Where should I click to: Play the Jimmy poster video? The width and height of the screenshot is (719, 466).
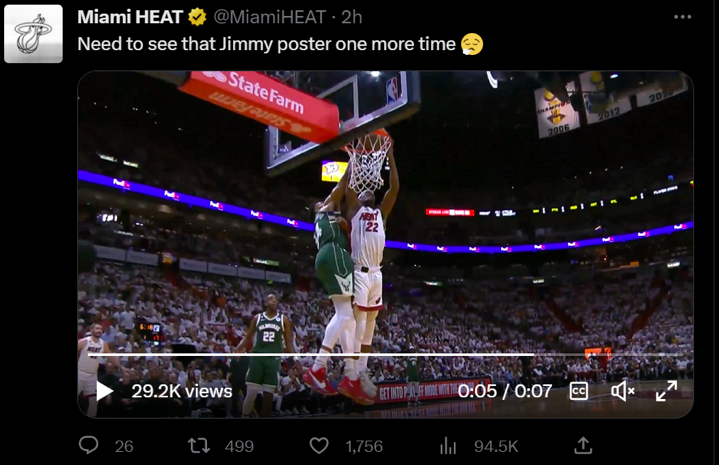[x=105, y=391]
